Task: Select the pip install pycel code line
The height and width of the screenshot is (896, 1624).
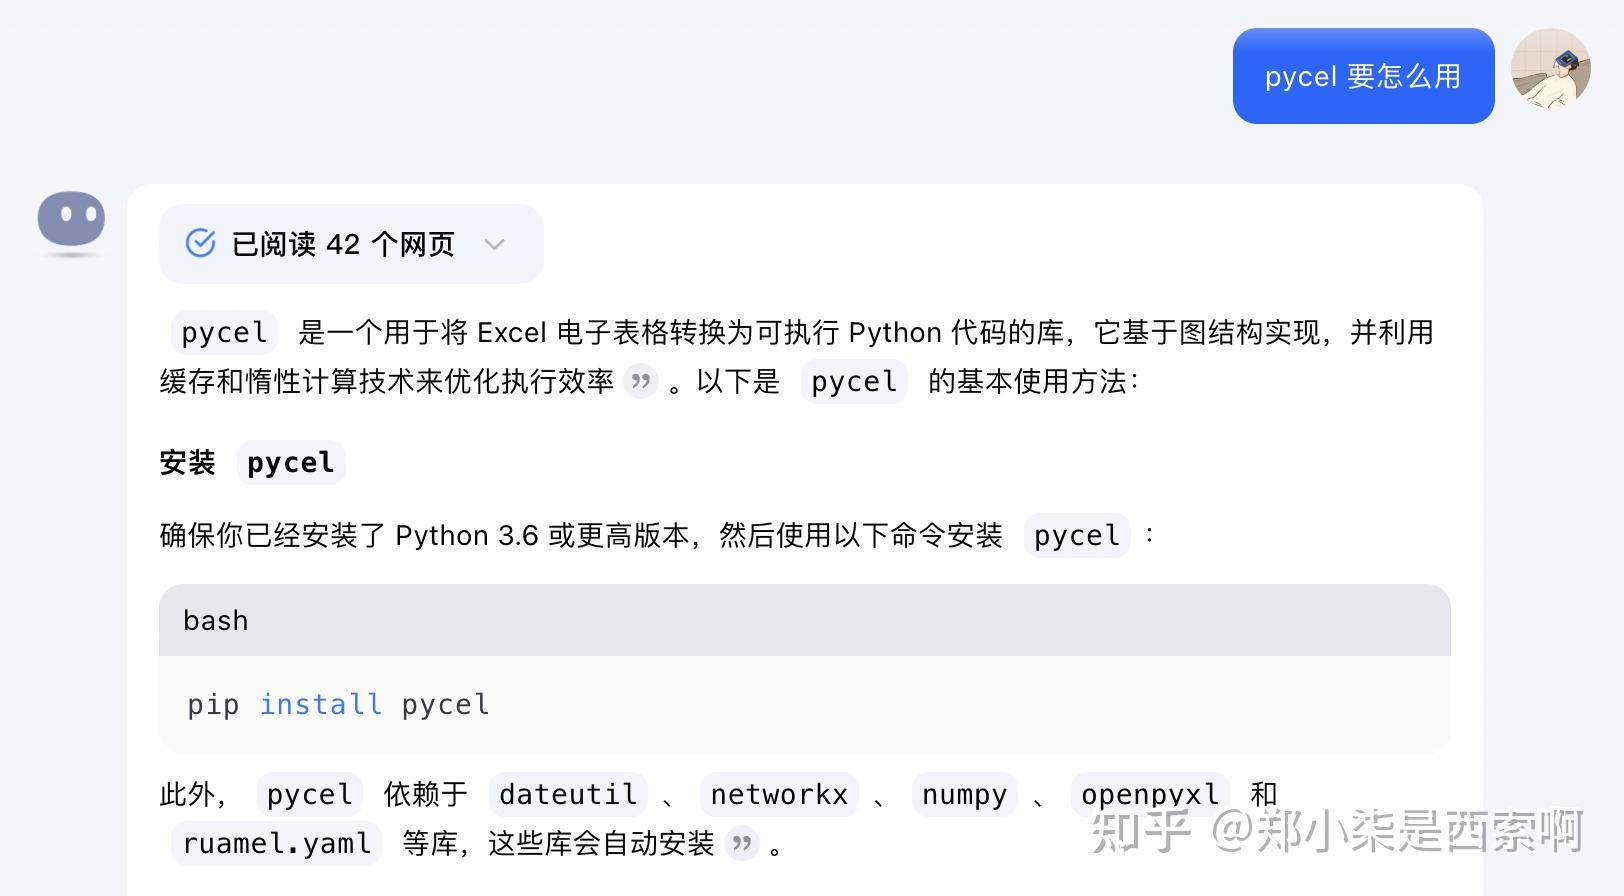Action: [336, 704]
